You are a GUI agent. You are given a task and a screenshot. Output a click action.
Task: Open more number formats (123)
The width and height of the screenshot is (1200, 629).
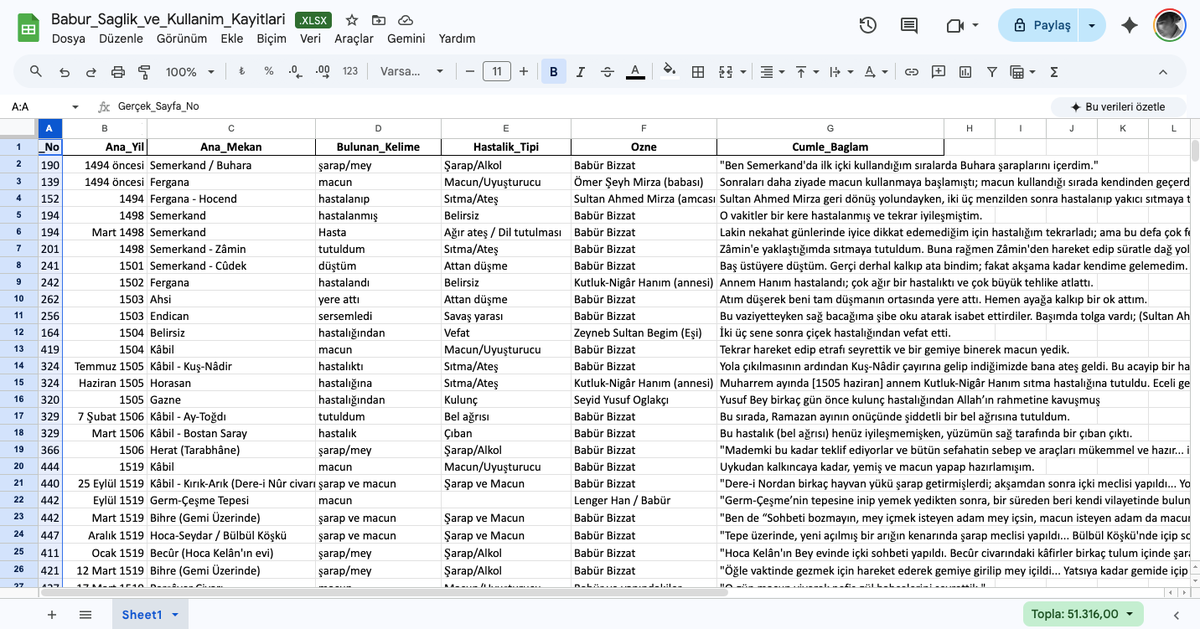[x=350, y=72]
